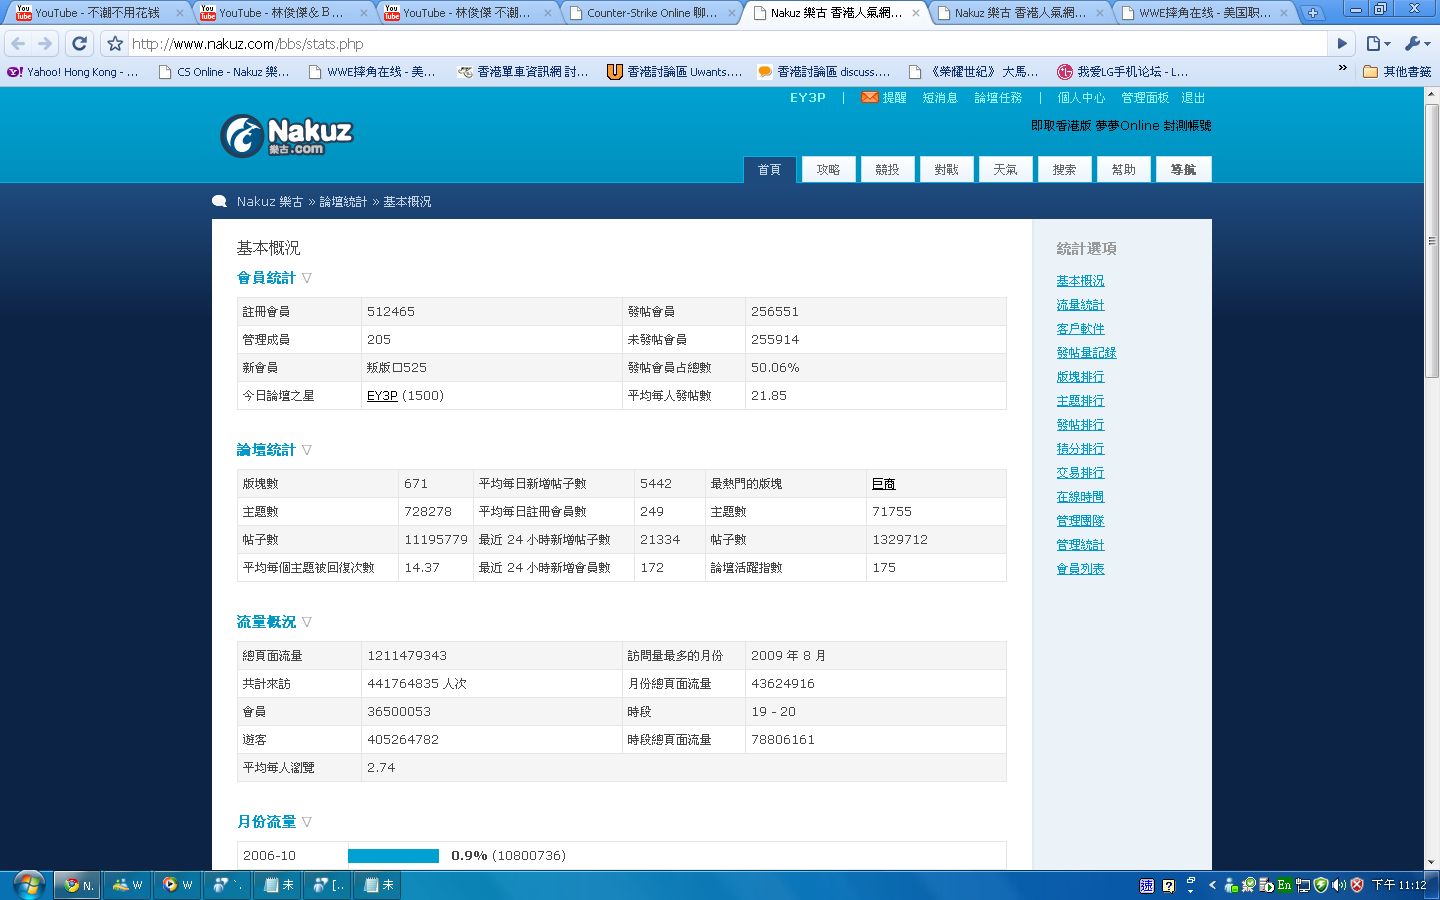1440x900 pixels.
Task: Open 短消息 link
Action: [x=940, y=98]
